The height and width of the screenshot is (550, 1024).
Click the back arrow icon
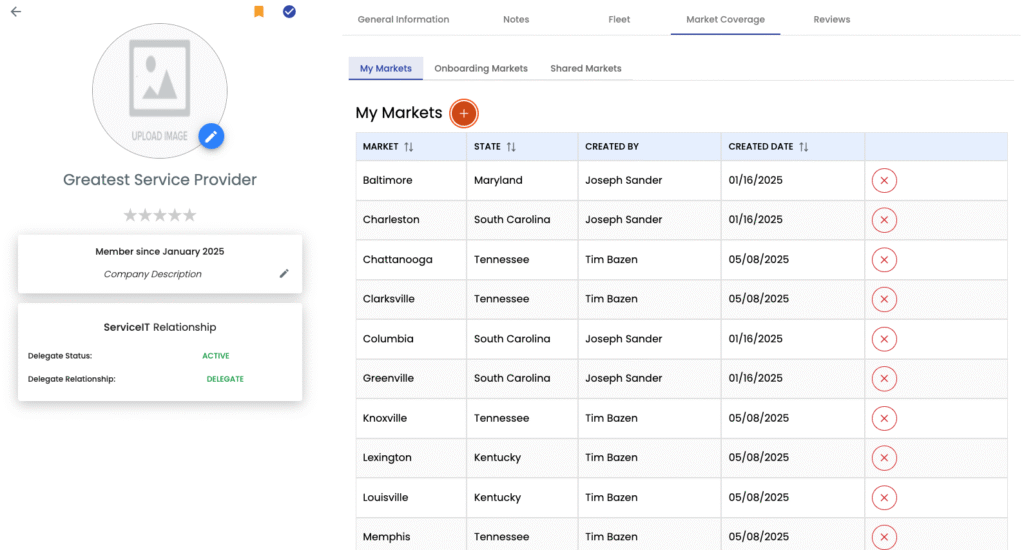pyautogui.click(x=16, y=12)
